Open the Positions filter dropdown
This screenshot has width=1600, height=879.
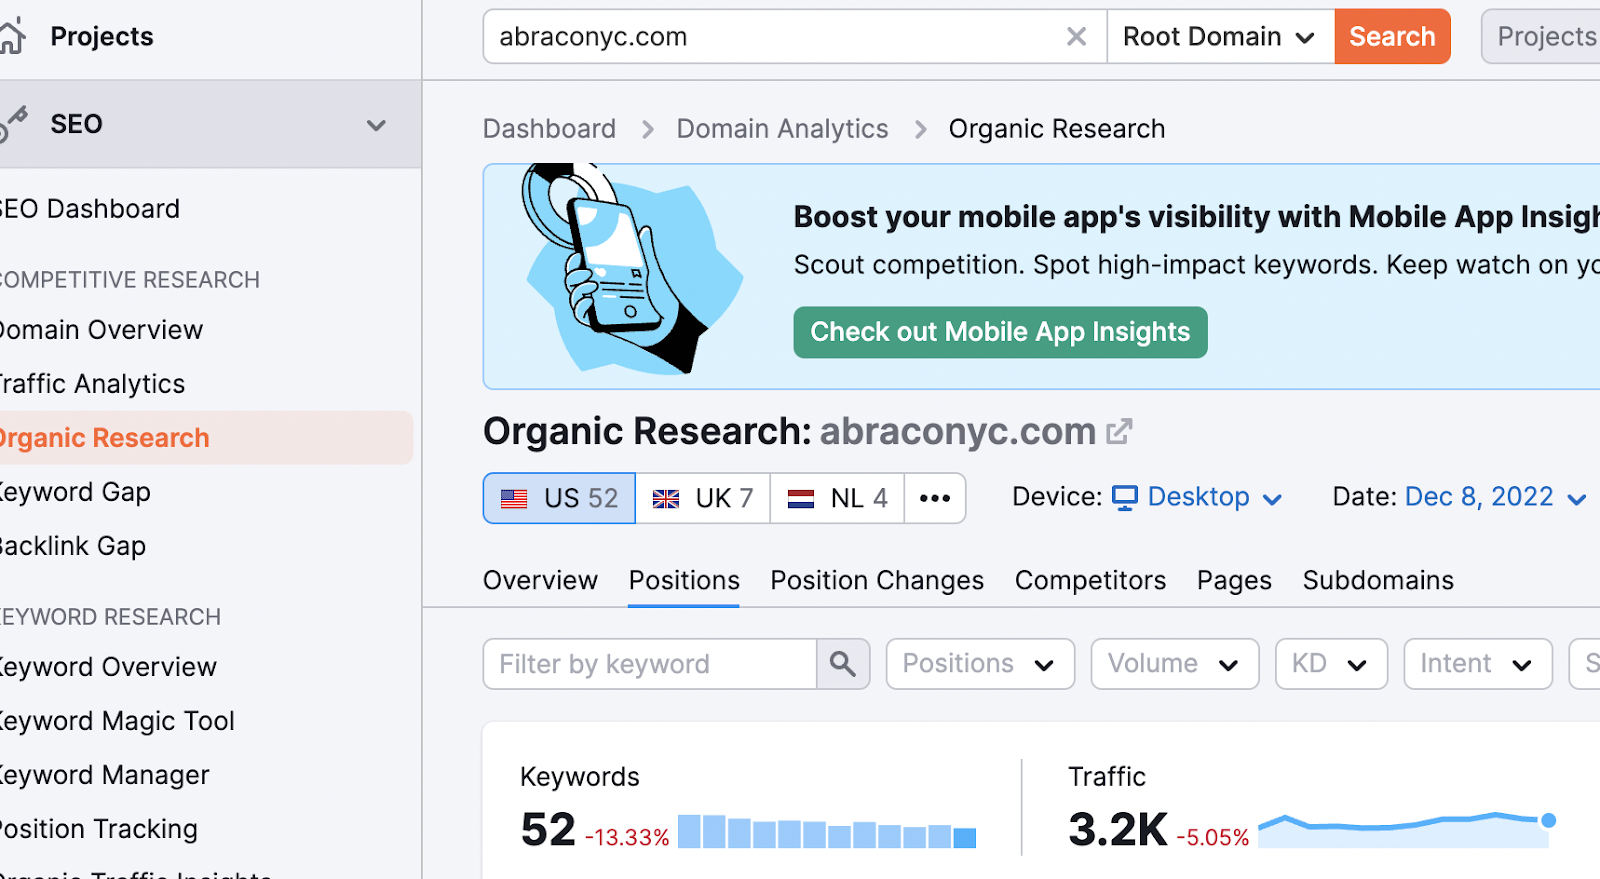tap(980, 664)
